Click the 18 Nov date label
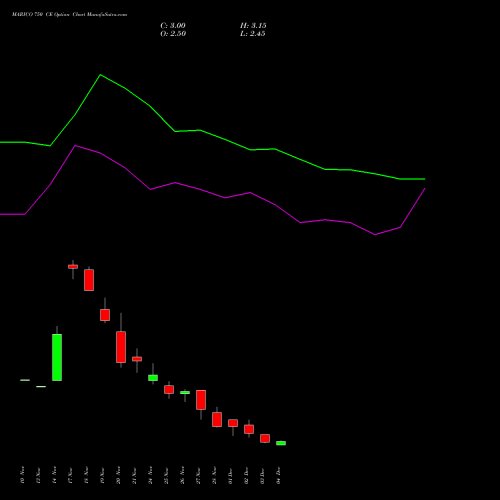This screenshot has height=500, width=500. pos(86,475)
